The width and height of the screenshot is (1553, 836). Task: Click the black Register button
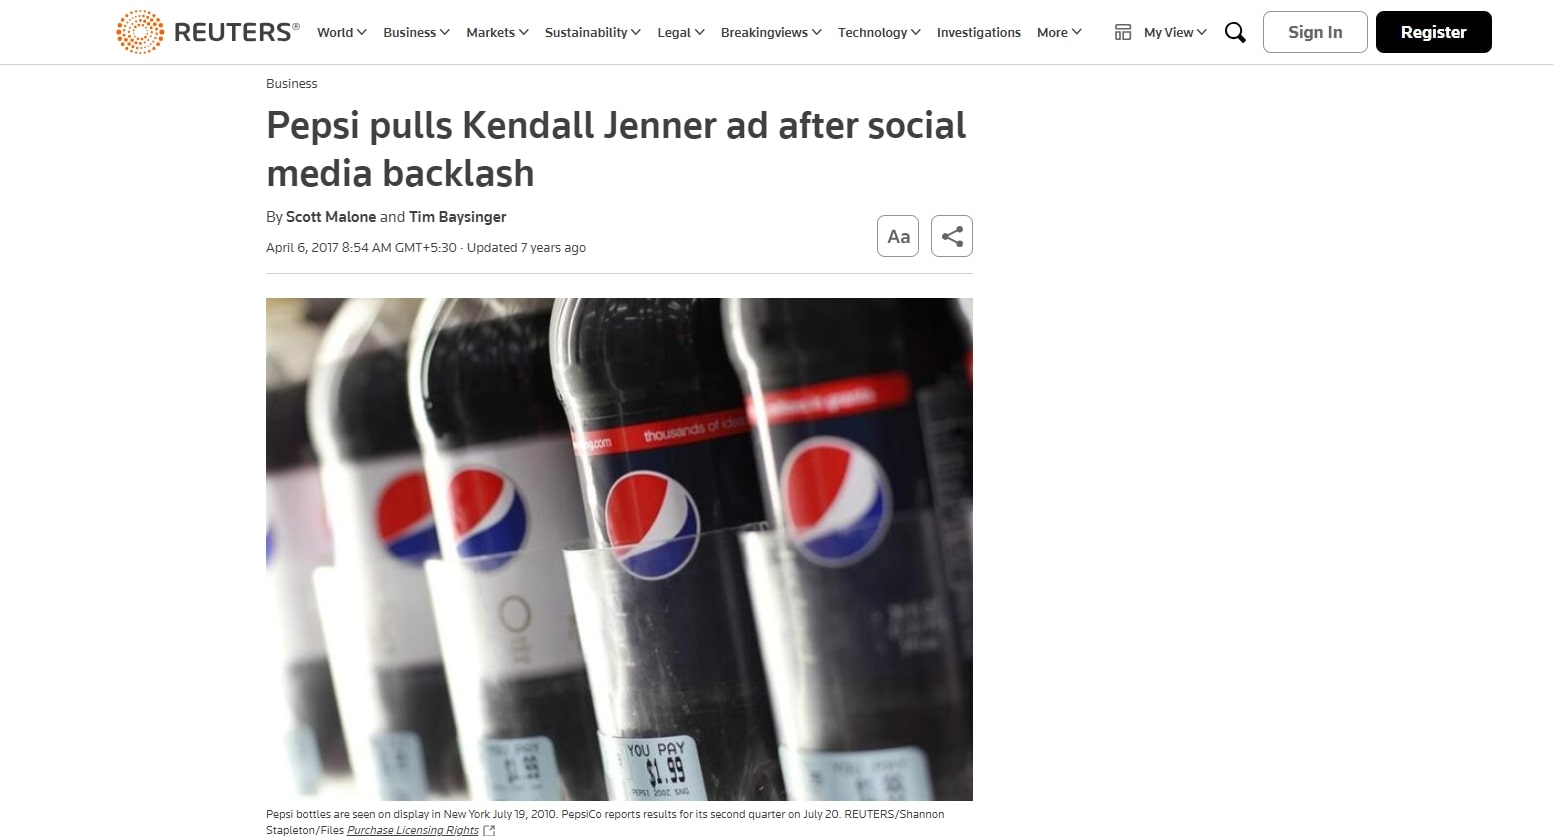point(1433,32)
